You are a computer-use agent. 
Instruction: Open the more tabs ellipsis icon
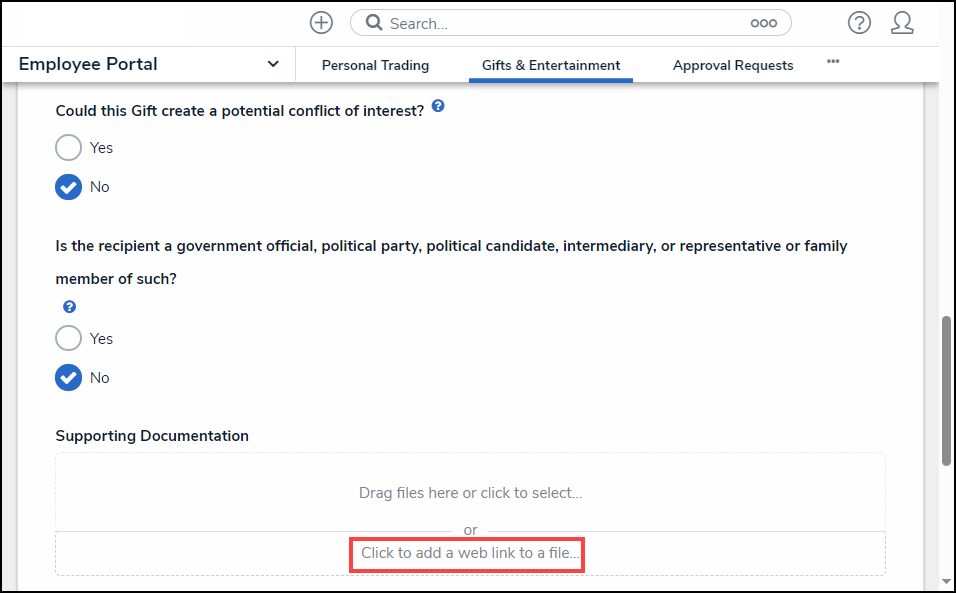click(833, 62)
